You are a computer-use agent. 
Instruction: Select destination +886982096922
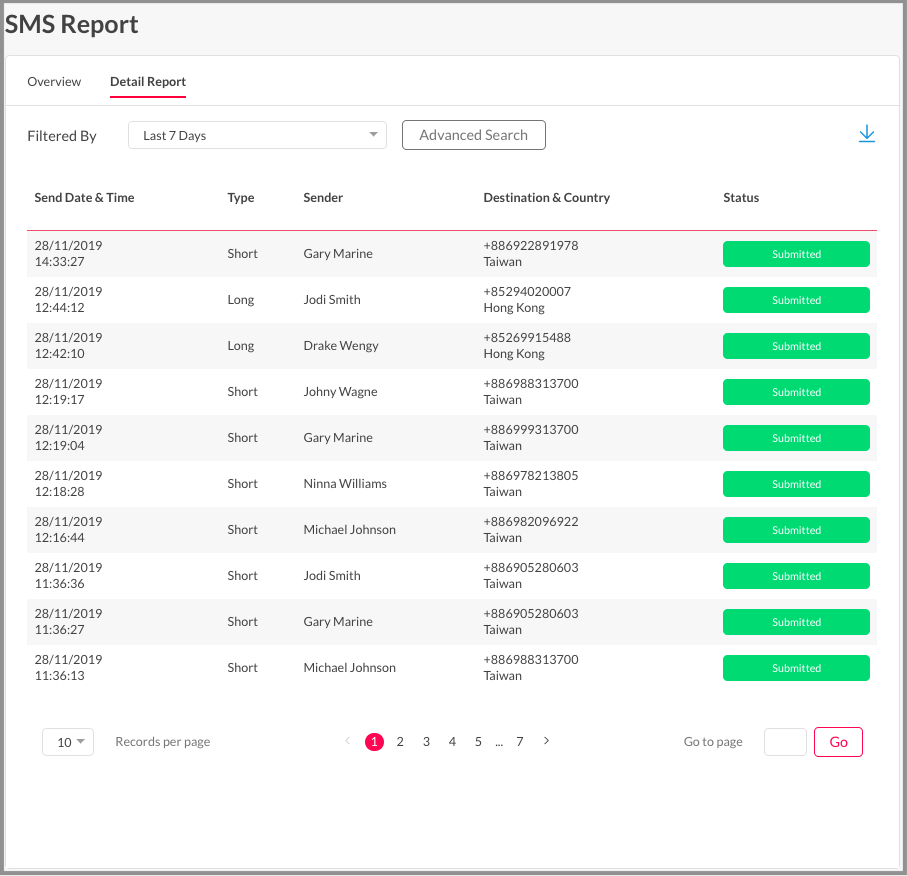(x=531, y=522)
